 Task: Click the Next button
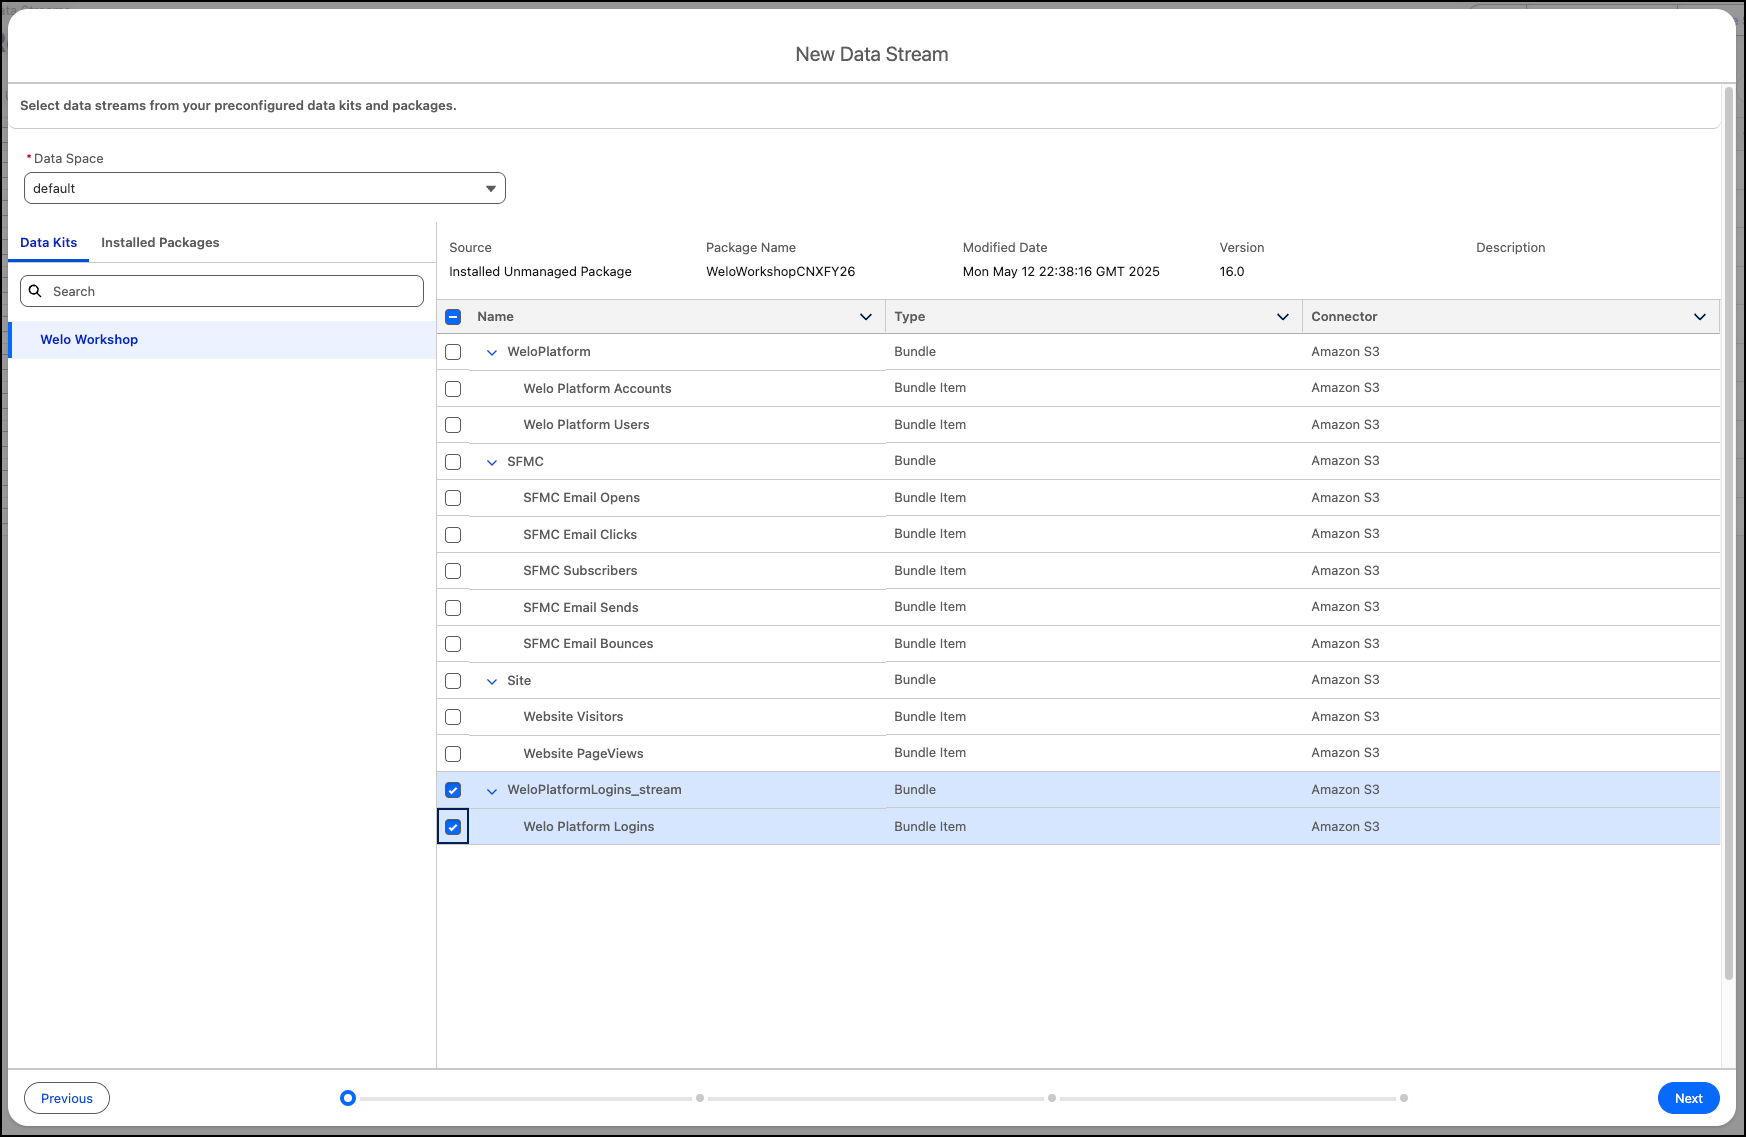[x=1688, y=1098]
